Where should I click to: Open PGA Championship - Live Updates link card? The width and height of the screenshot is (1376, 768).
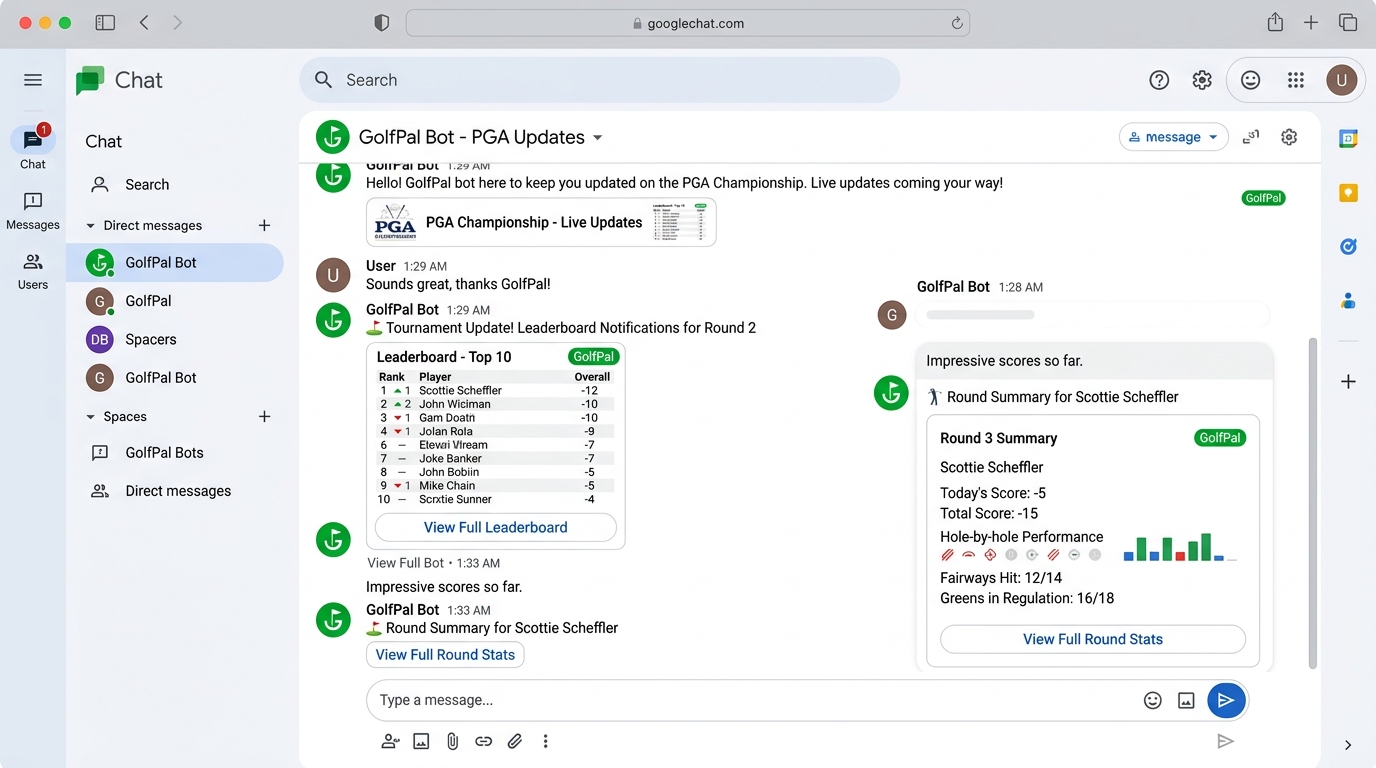[x=541, y=222]
